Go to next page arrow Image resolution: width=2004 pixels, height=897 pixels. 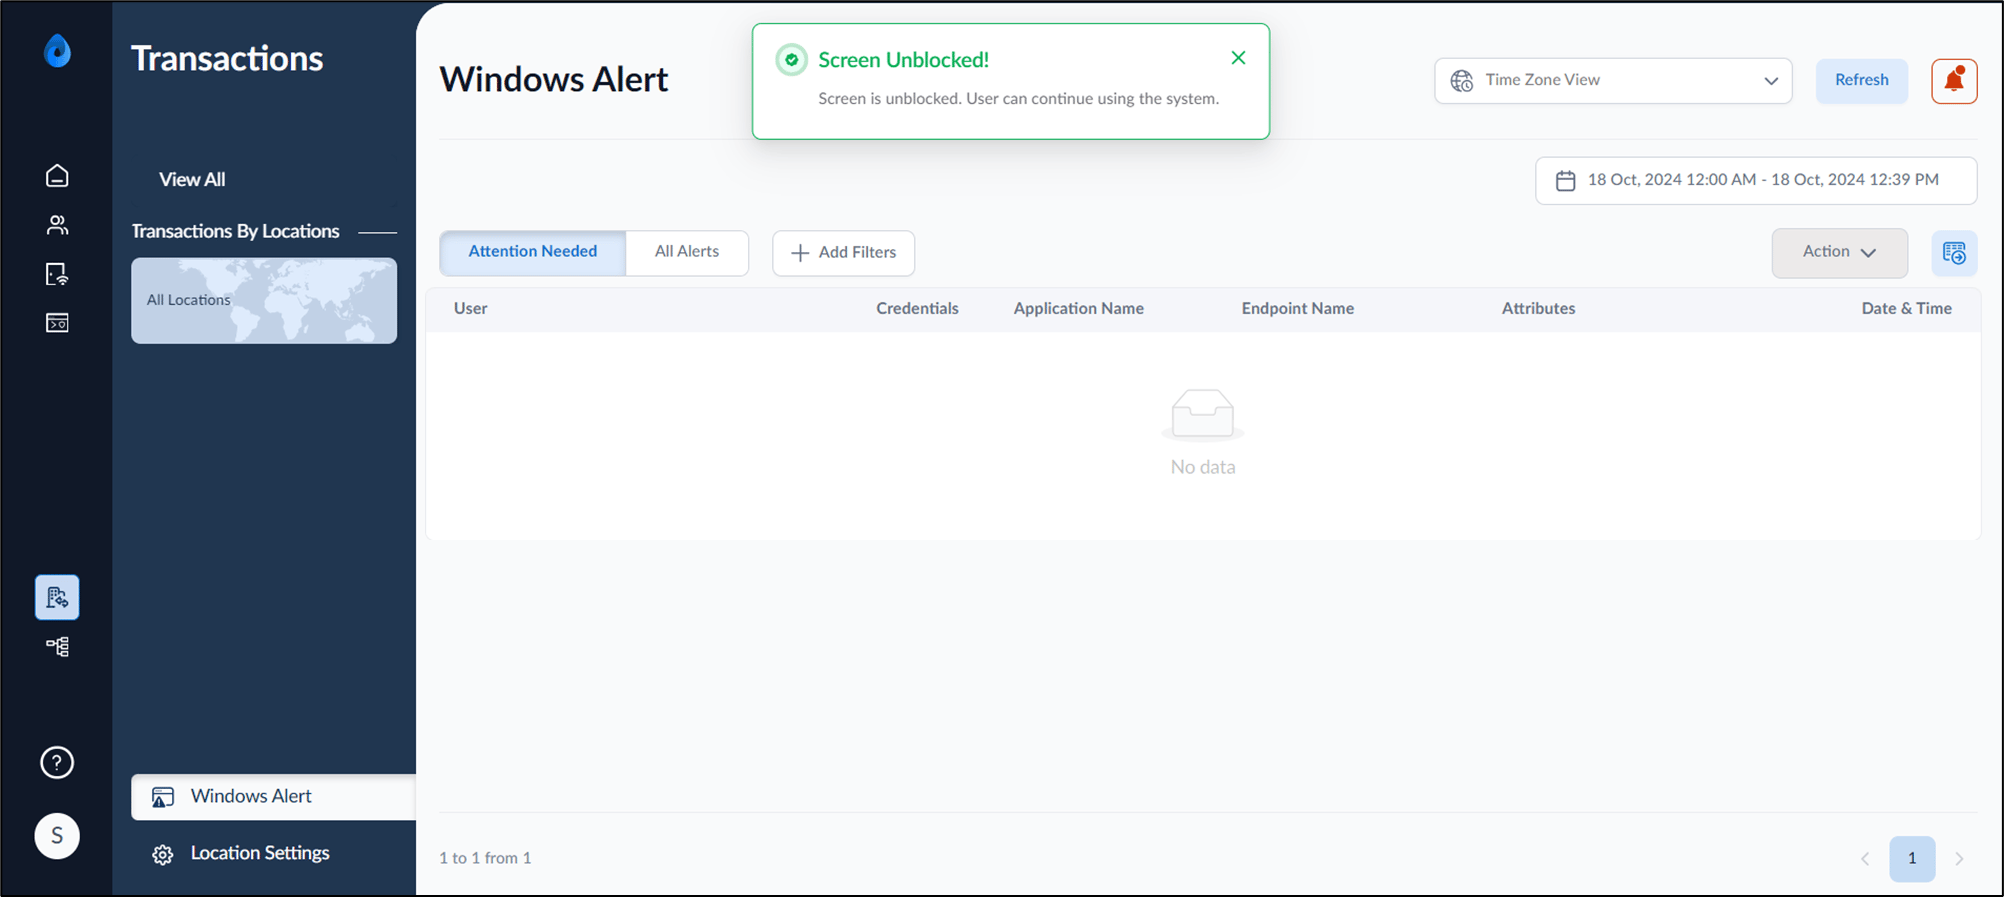(1959, 859)
